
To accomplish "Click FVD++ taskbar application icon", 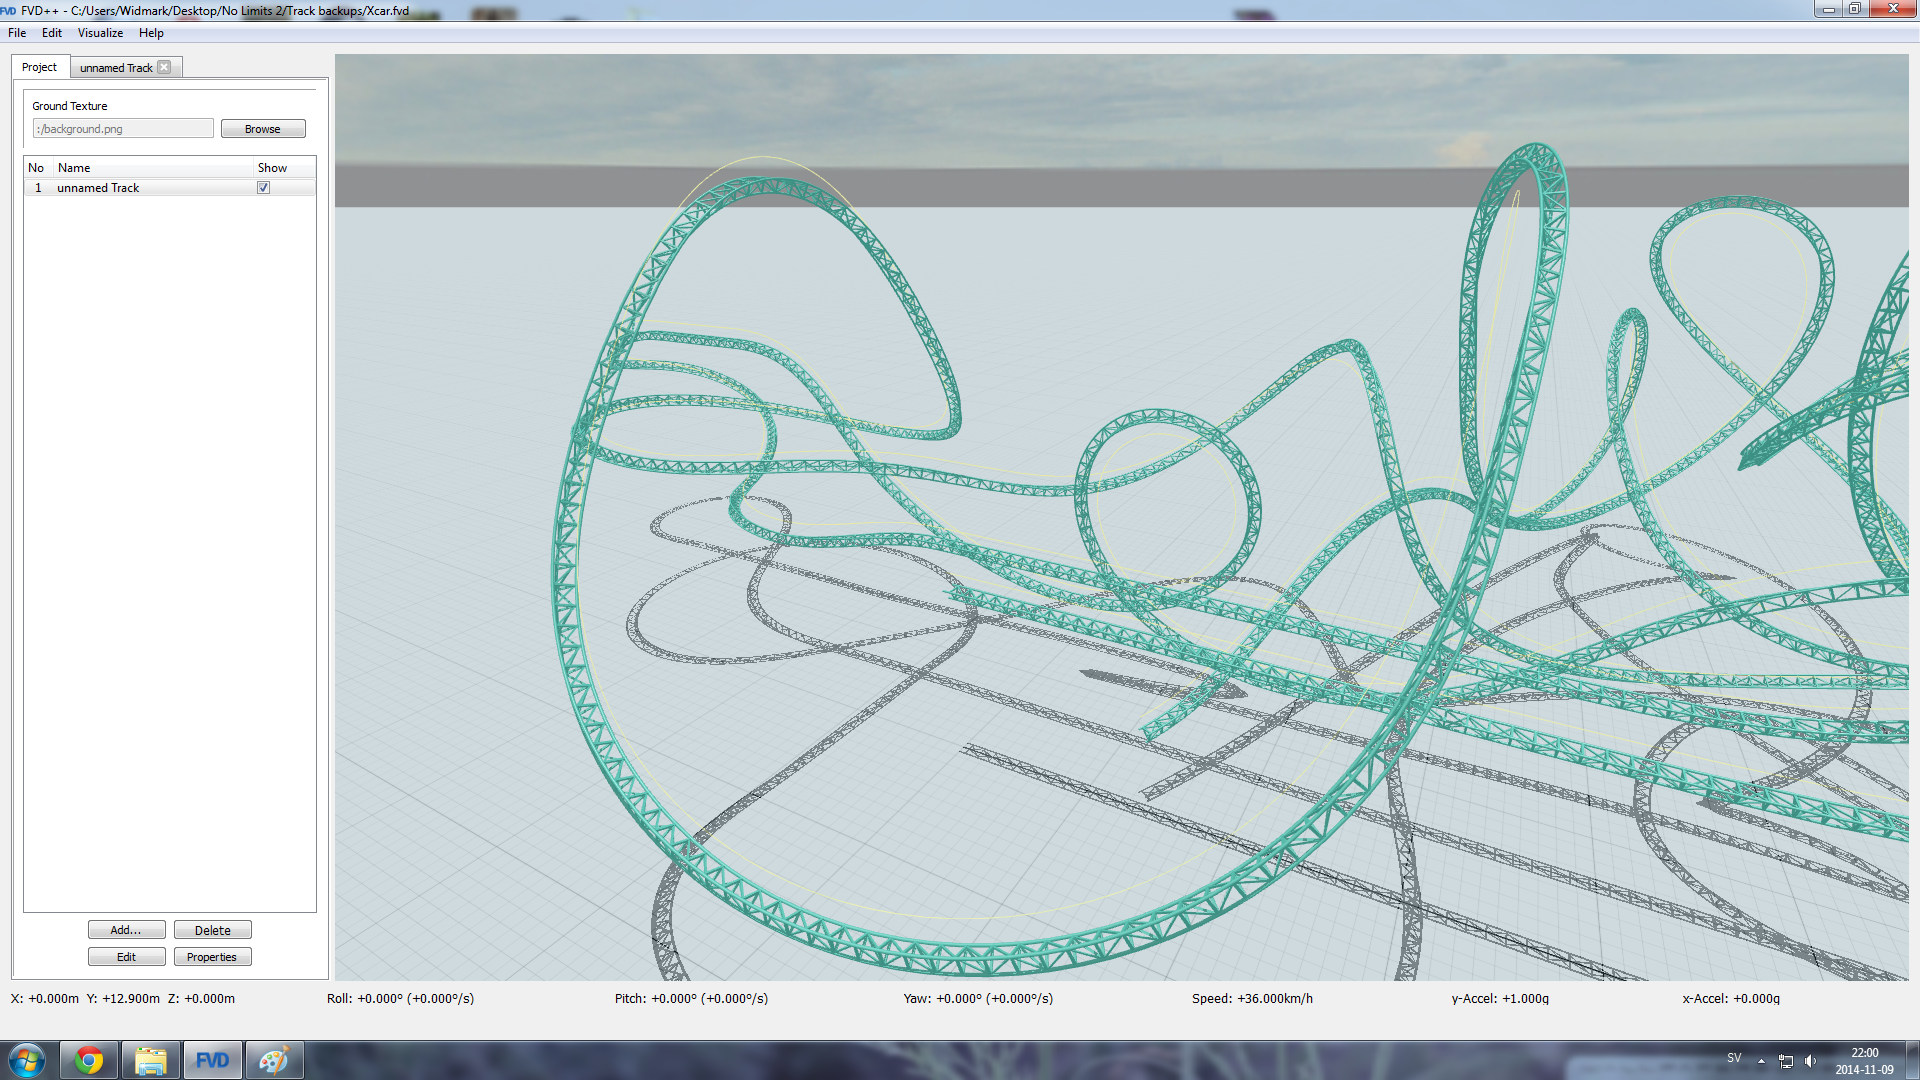I will [212, 1060].
